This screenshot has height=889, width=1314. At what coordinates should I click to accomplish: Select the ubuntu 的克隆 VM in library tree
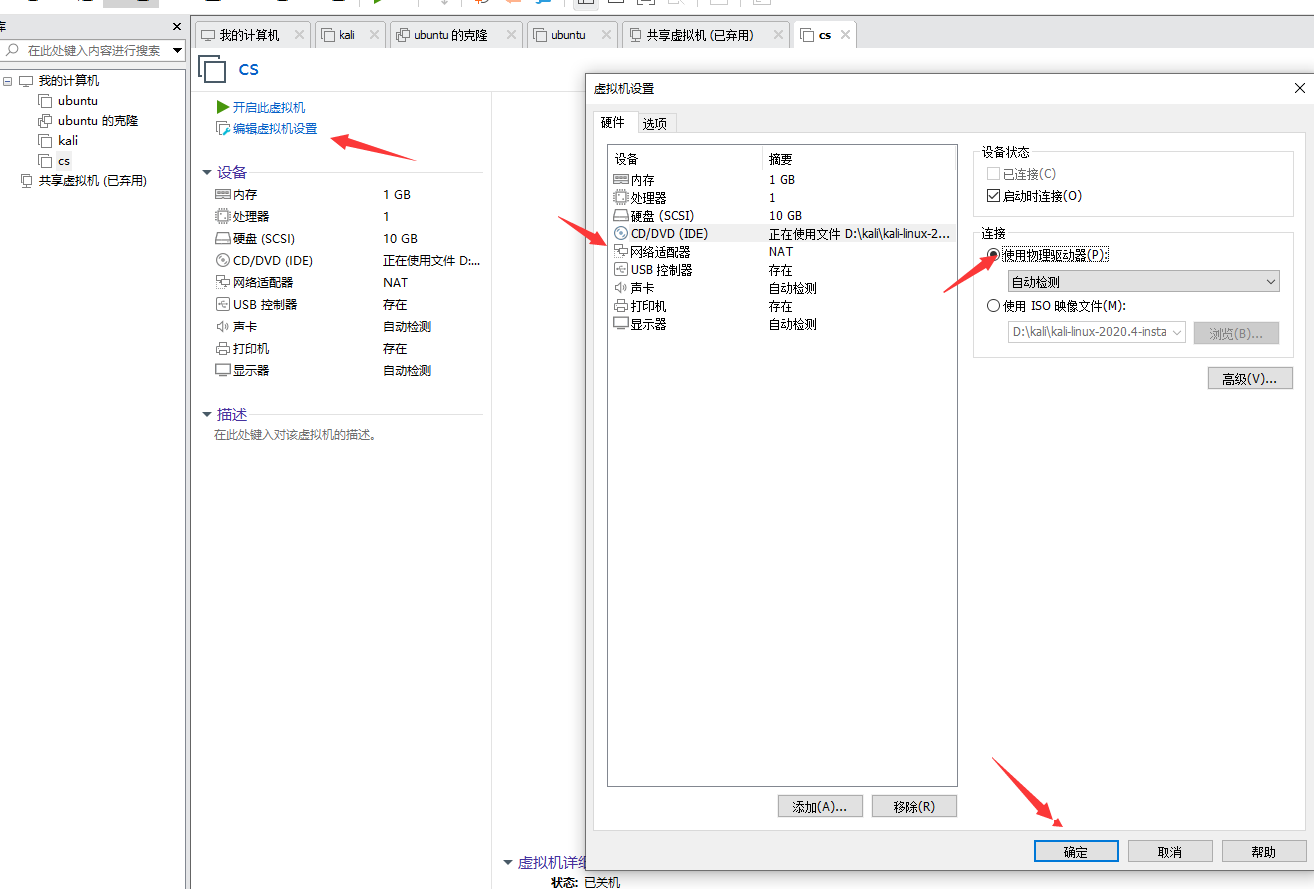(x=98, y=121)
